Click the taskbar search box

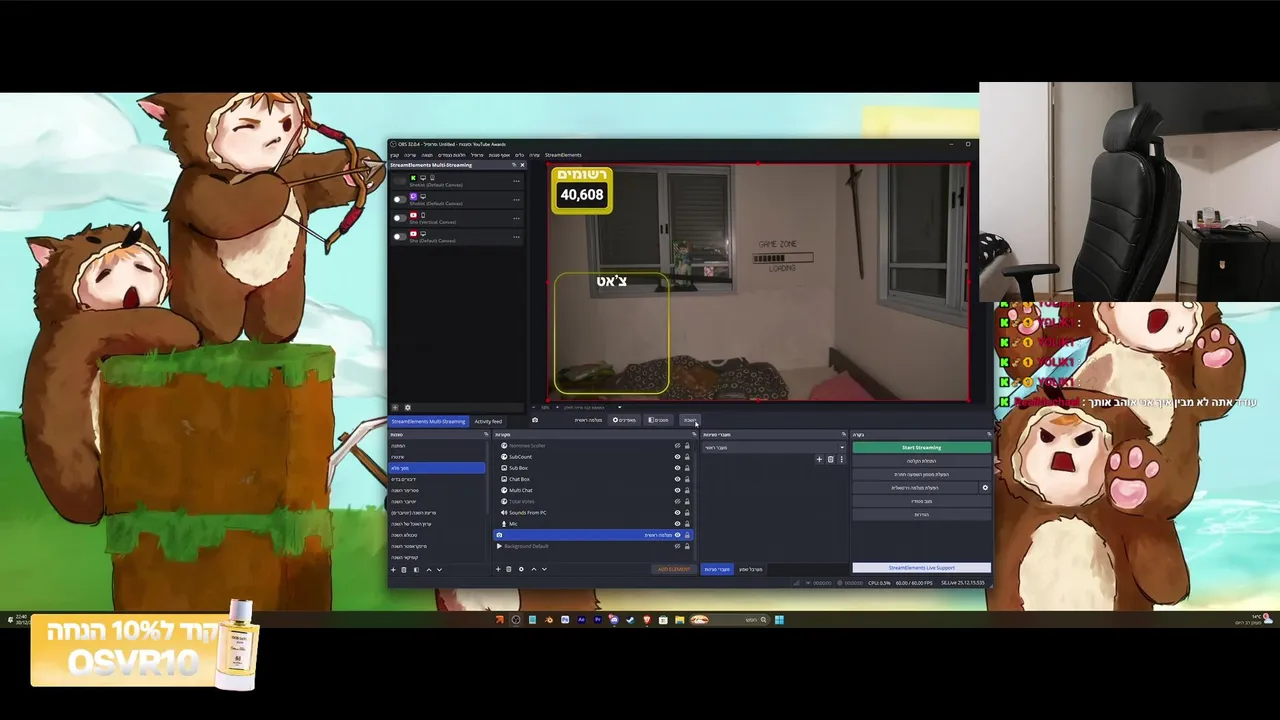click(x=730, y=620)
